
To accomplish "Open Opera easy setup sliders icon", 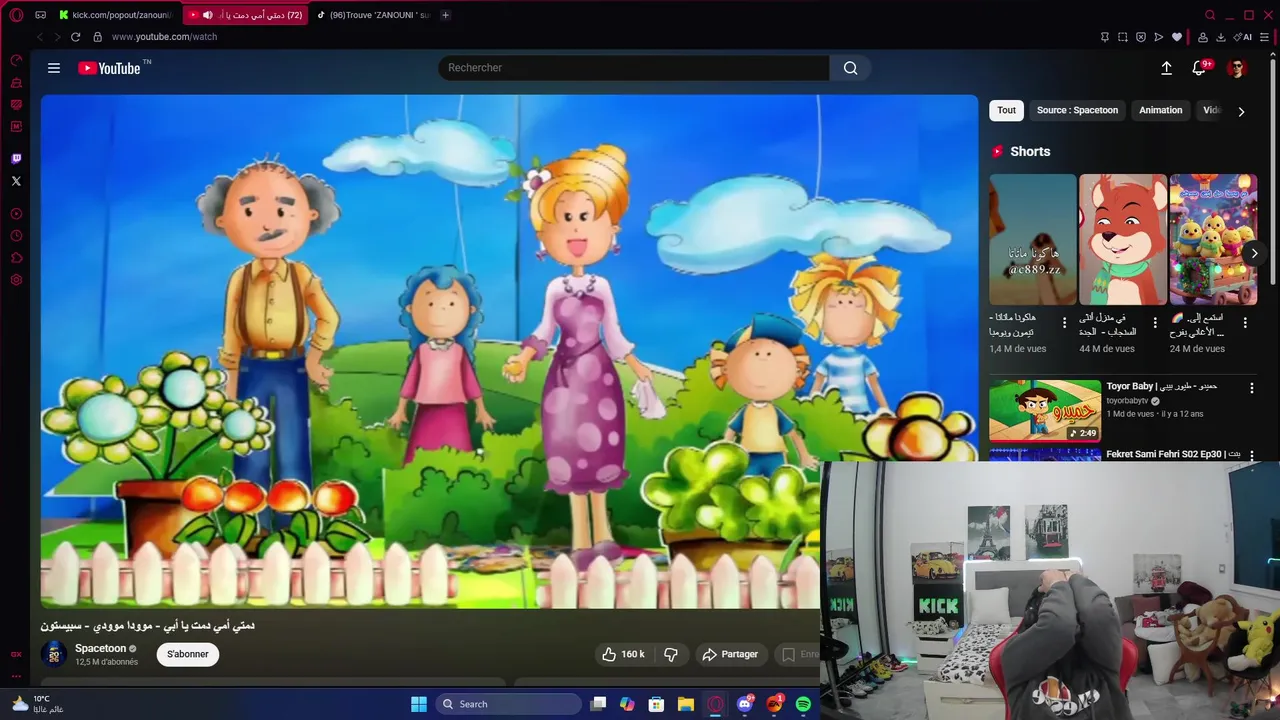I will point(1266,37).
